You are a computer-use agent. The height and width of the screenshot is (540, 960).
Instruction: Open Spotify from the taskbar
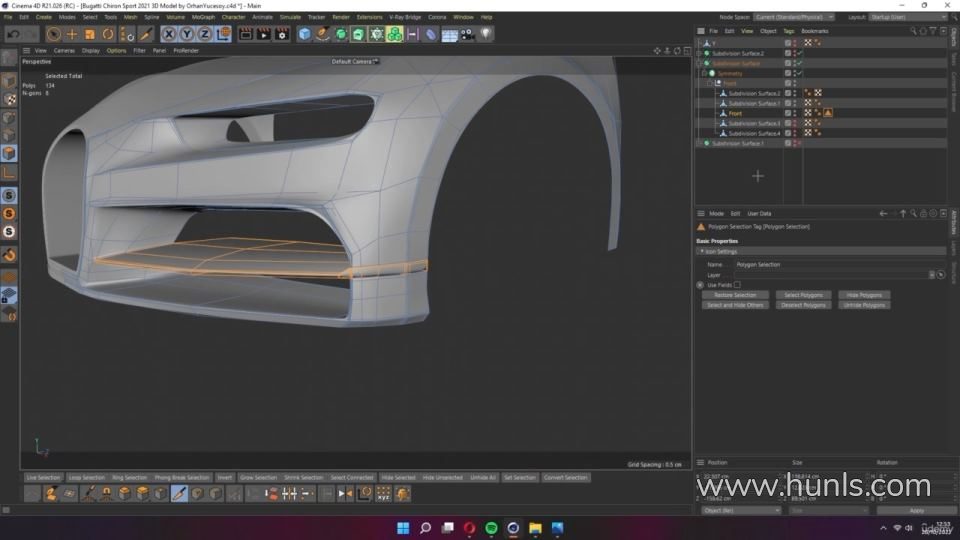click(x=491, y=528)
